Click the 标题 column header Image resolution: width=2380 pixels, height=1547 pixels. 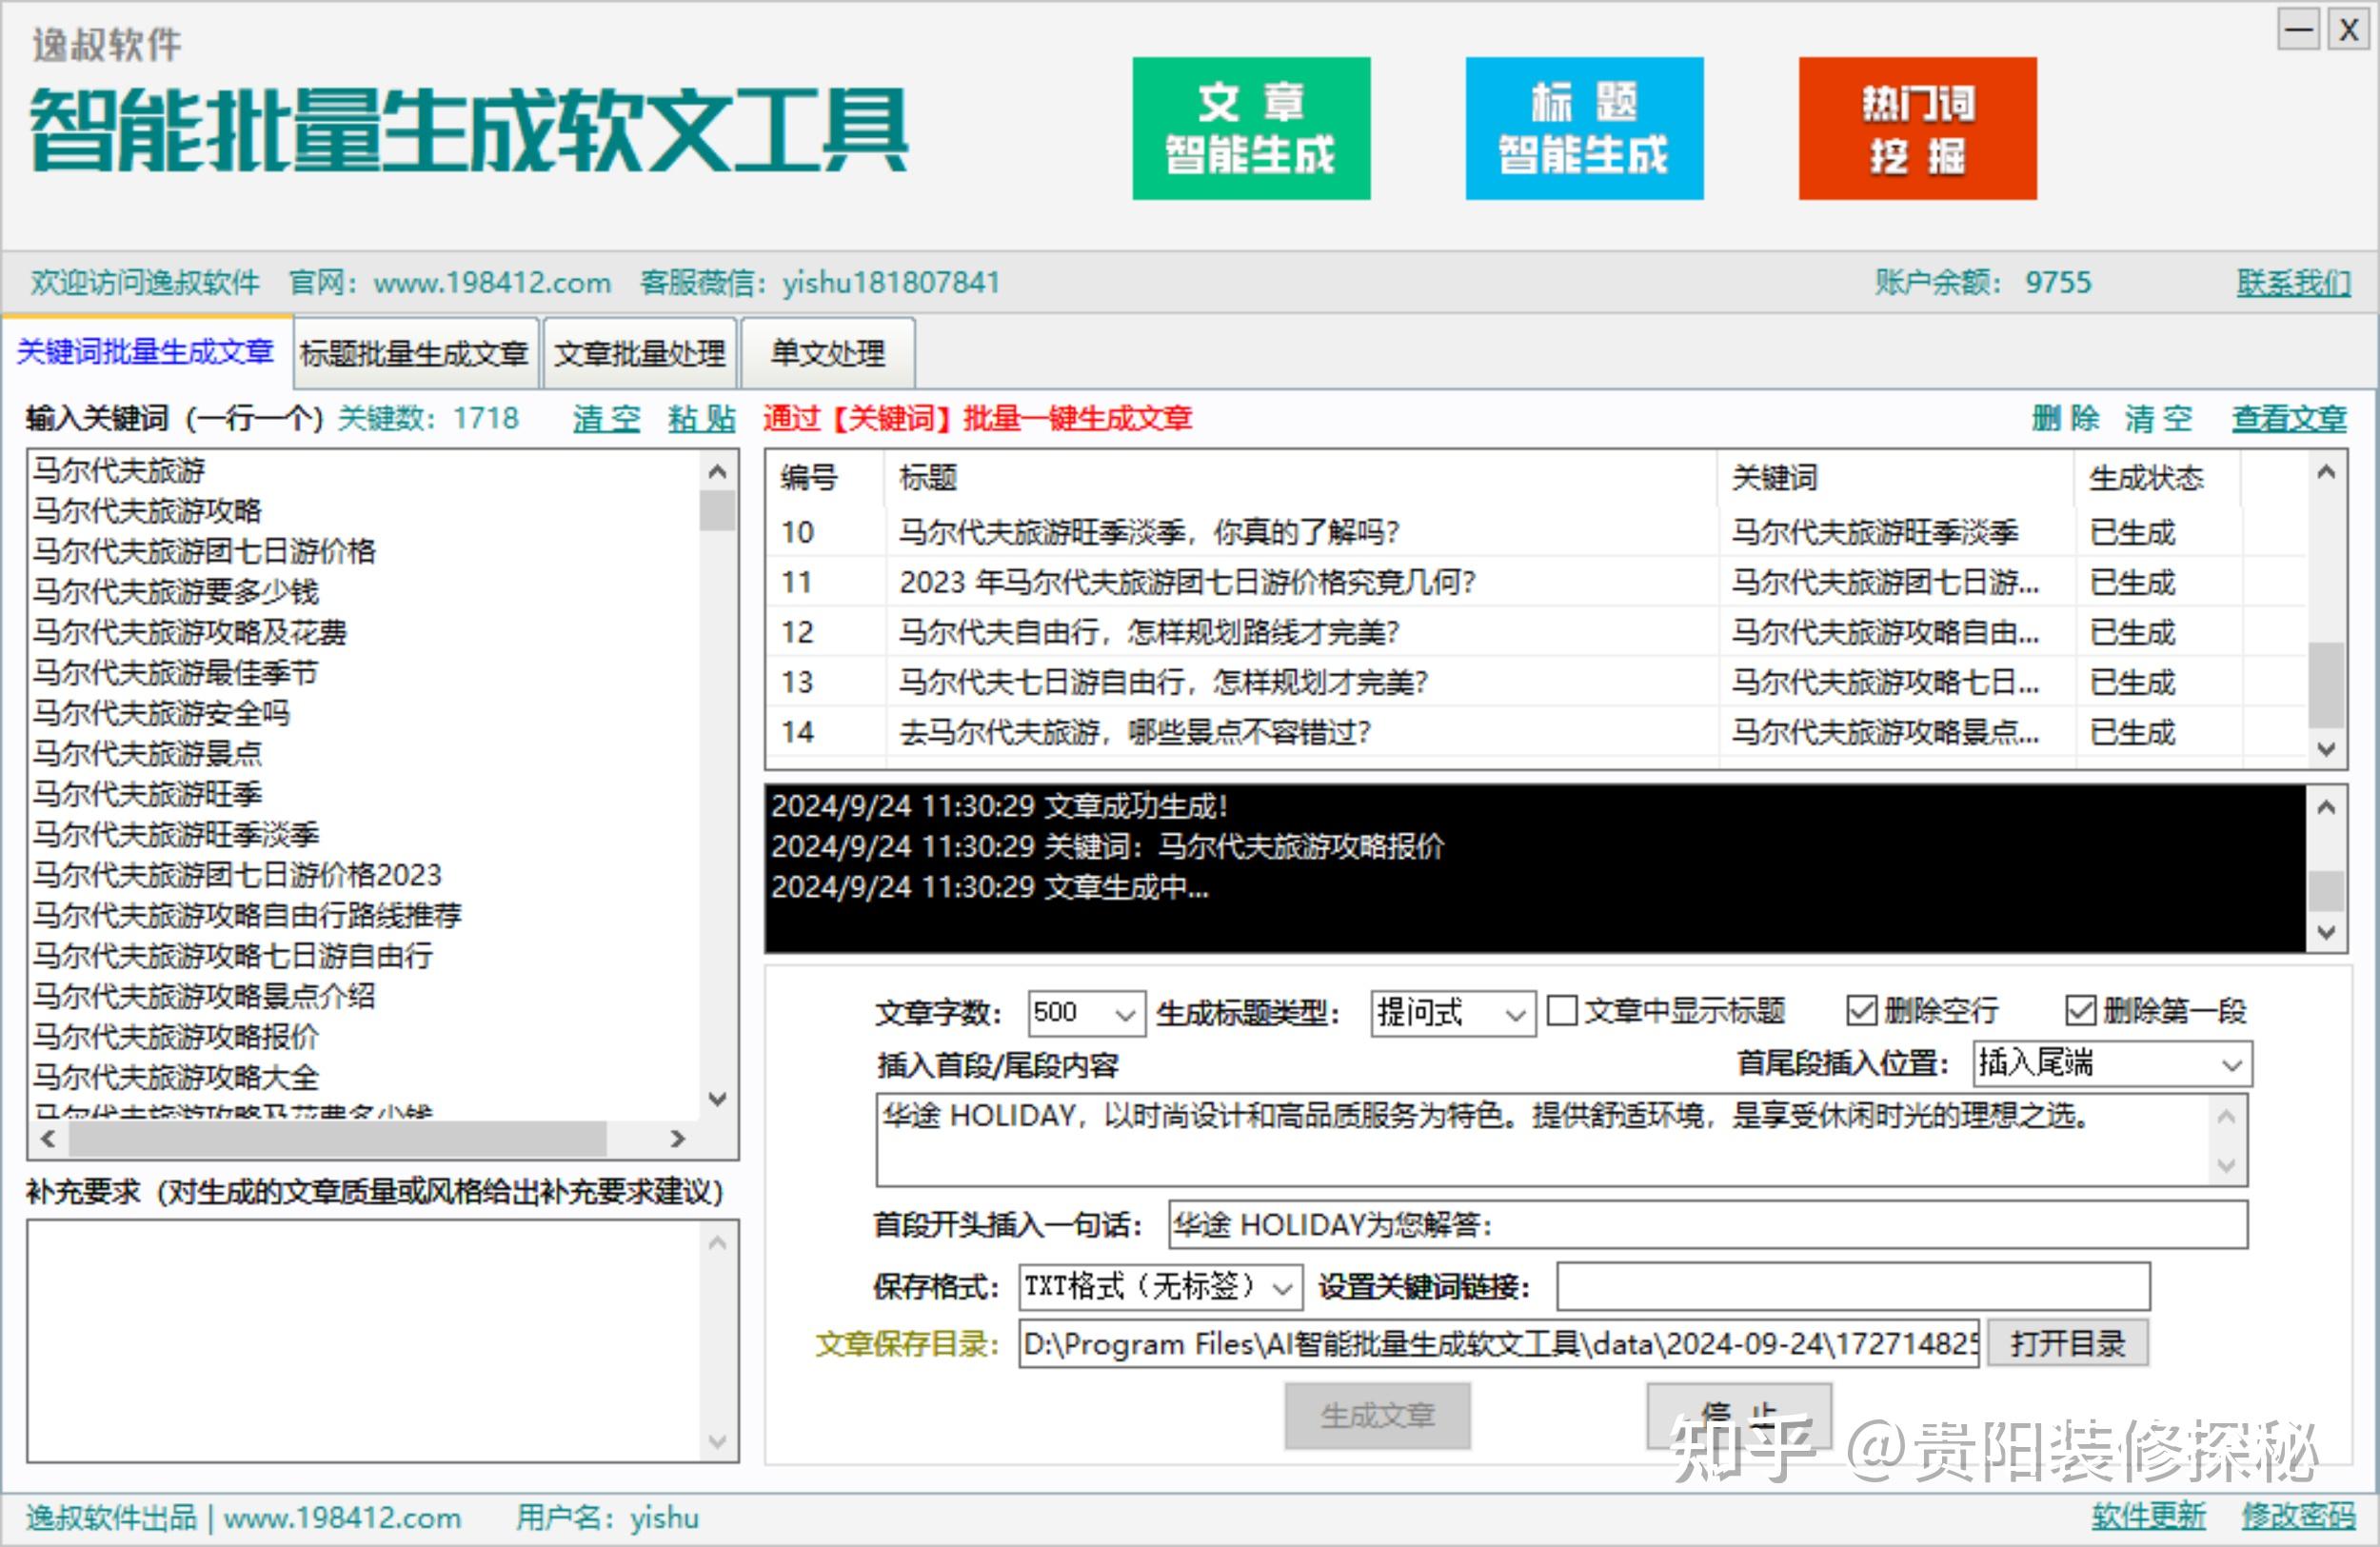1301,477
